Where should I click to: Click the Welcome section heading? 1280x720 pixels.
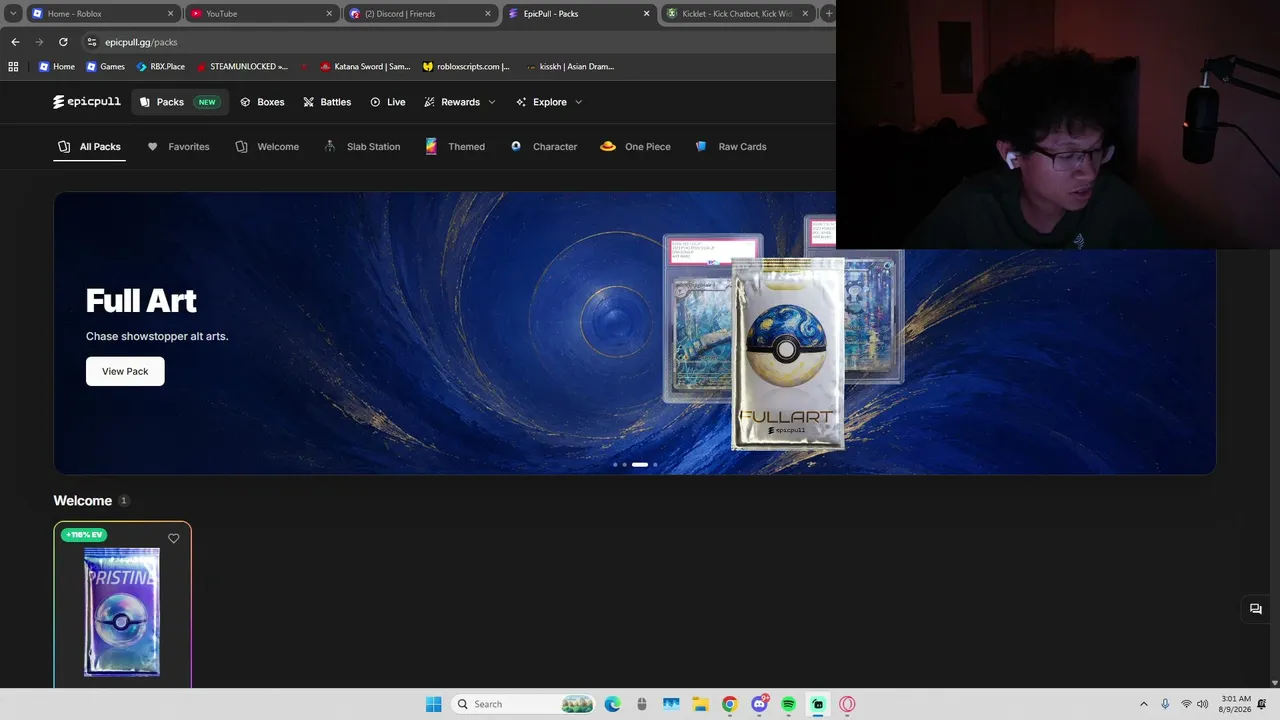(x=83, y=501)
